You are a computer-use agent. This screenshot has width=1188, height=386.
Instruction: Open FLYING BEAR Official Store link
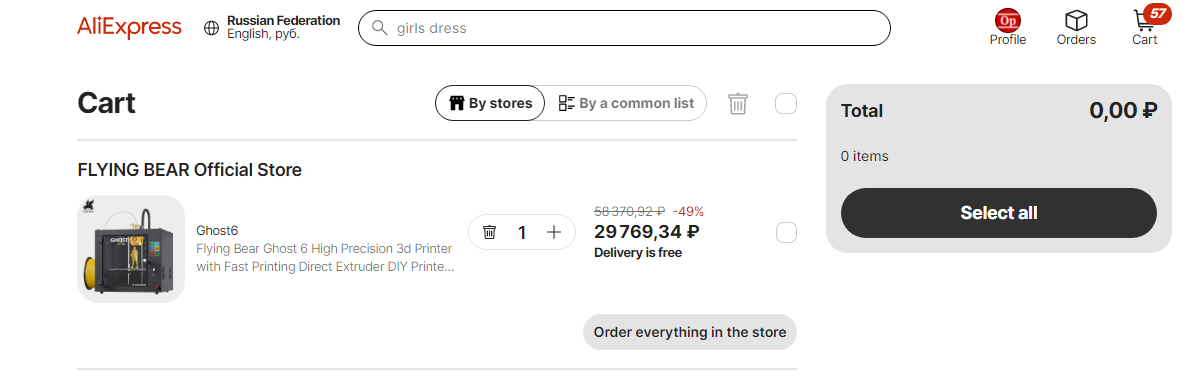[189, 170]
